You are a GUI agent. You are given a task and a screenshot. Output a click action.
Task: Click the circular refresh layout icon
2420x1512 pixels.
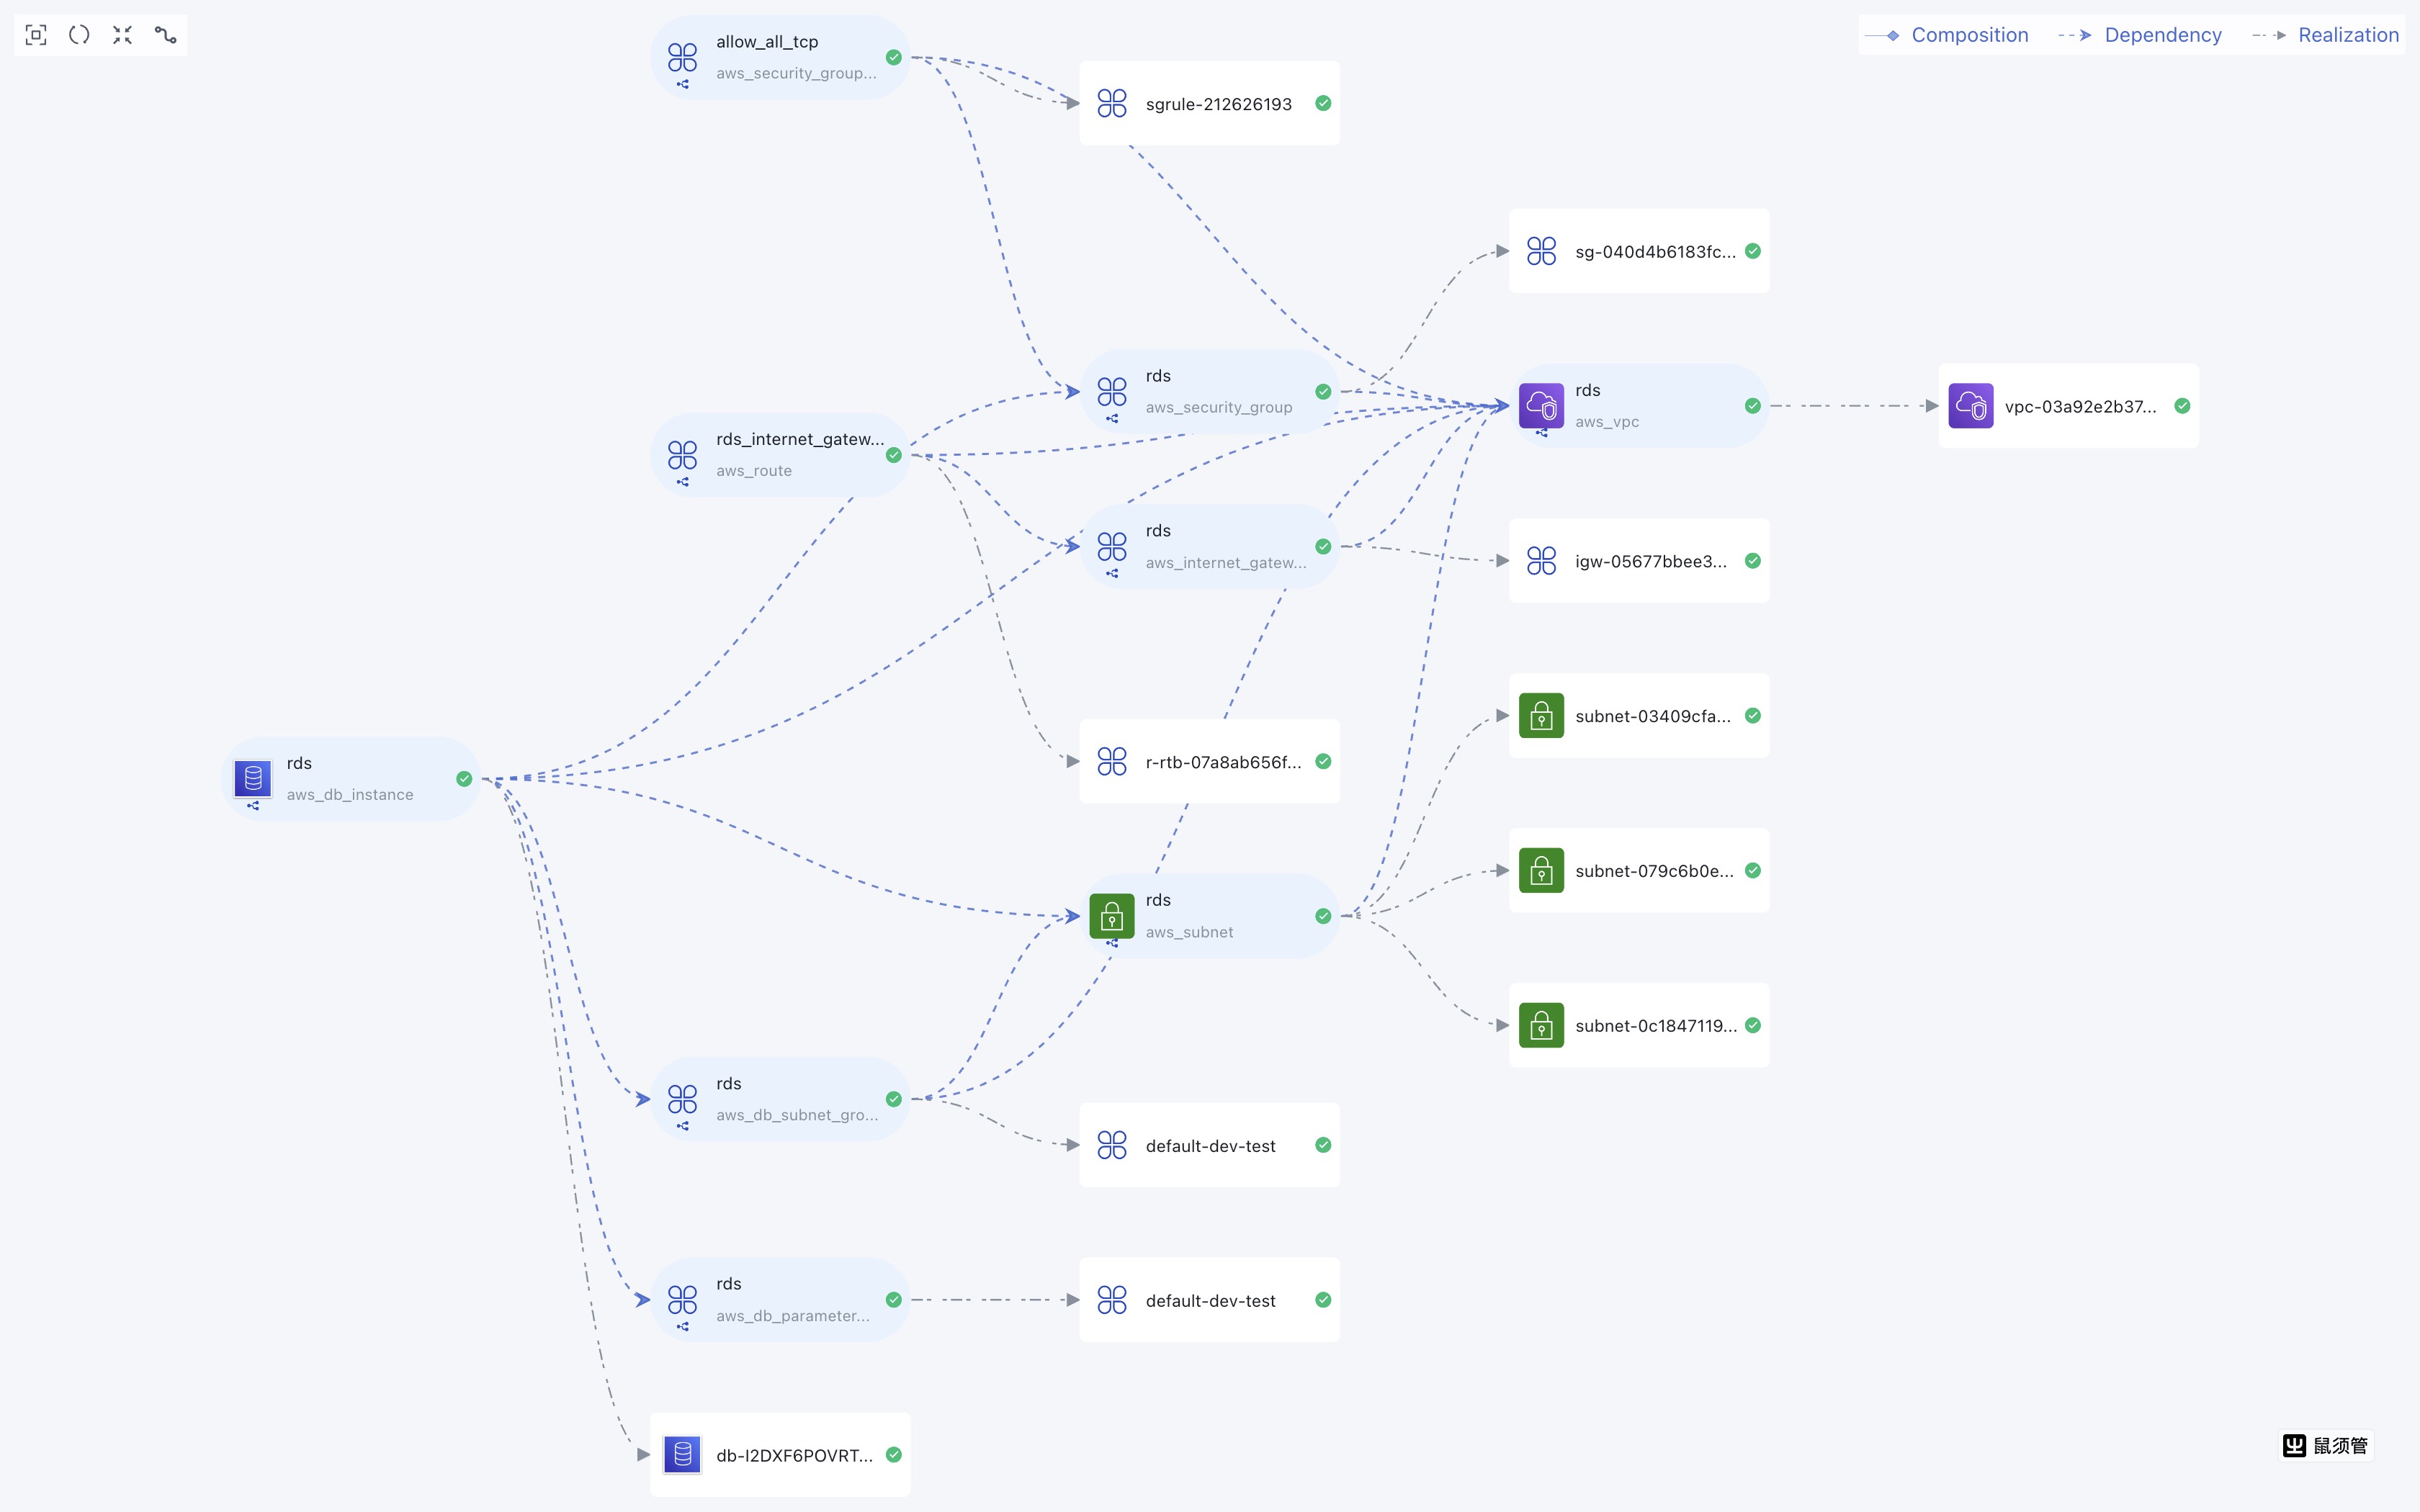(79, 35)
